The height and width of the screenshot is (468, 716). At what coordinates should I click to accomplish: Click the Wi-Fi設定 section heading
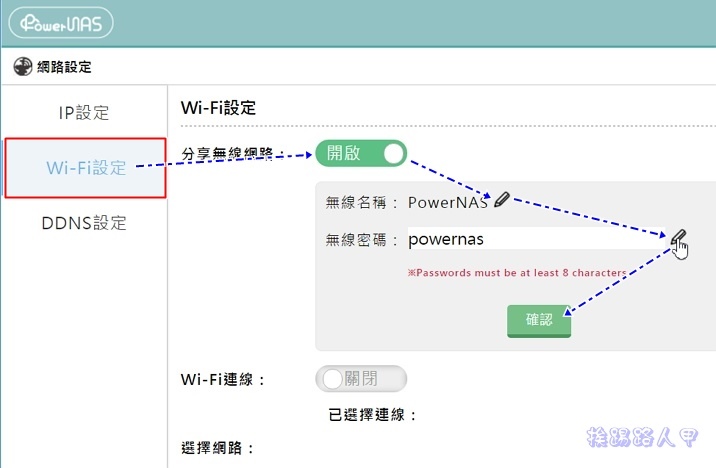[218, 108]
